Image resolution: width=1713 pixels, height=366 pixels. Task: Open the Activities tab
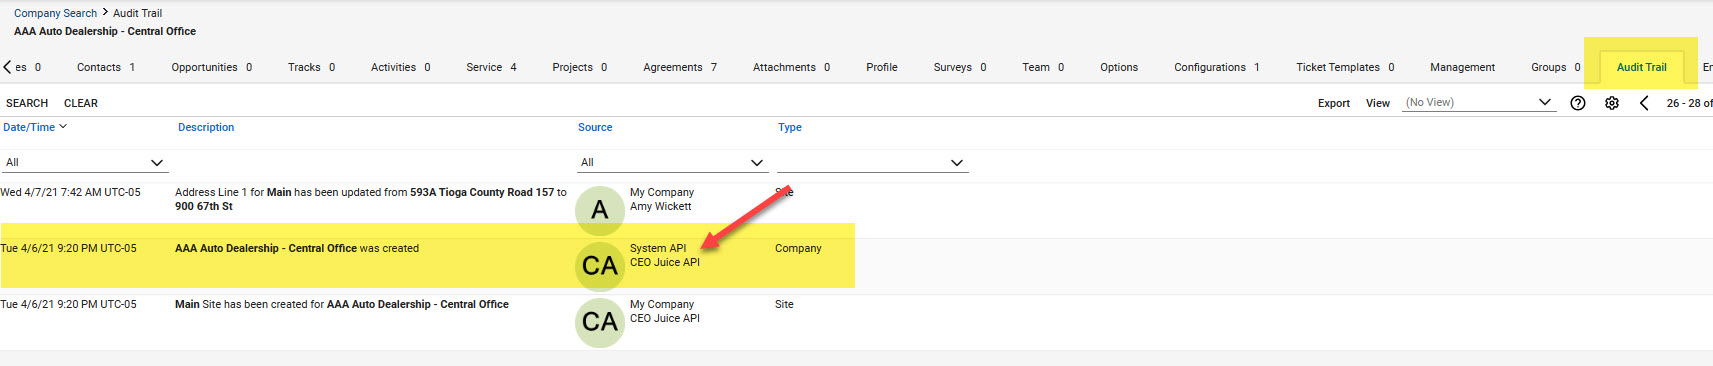click(x=400, y=67)
